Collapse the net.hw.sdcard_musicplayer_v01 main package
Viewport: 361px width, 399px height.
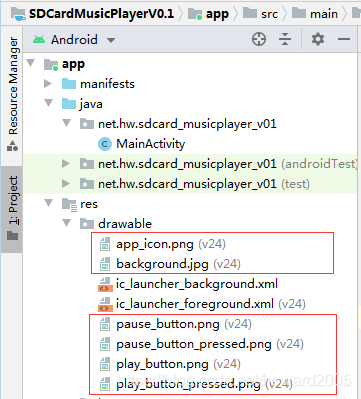coord(67,123)
